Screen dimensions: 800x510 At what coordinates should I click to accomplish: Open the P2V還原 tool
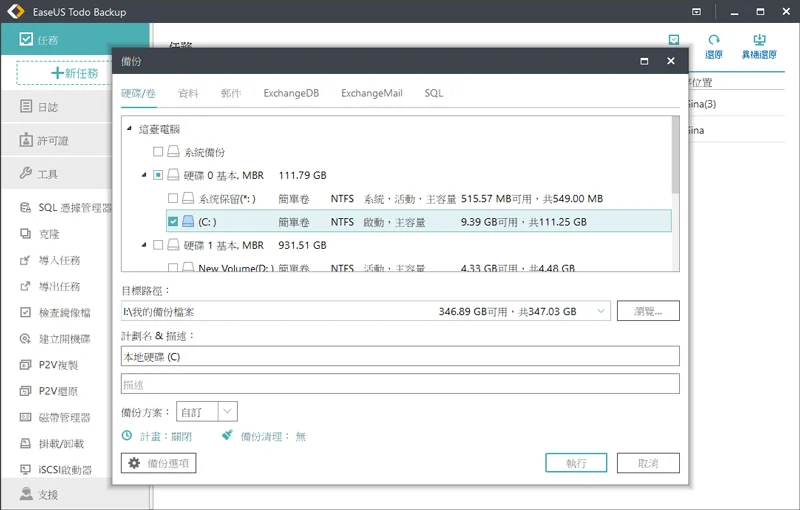point(49,391)
